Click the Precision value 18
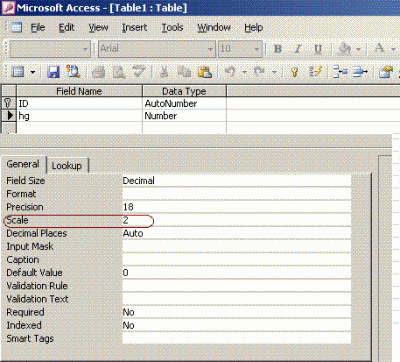This screenshot has height=362, width=400. pos(236,207)
